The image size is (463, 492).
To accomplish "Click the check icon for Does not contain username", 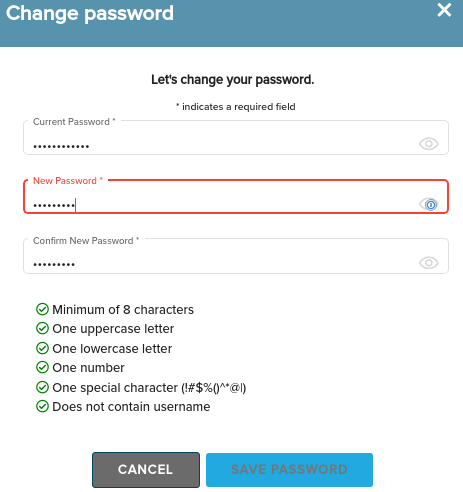I will tap(42, 406).
